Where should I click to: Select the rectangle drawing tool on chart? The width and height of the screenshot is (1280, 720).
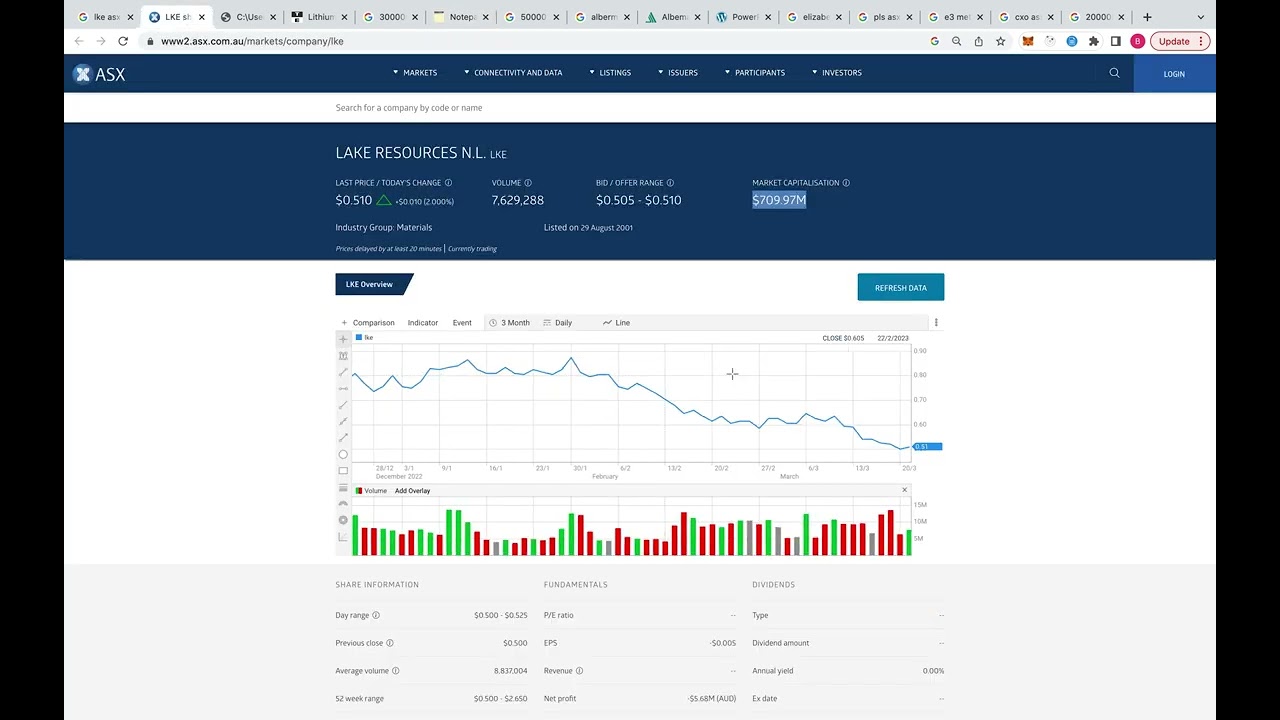coord(343,471)
